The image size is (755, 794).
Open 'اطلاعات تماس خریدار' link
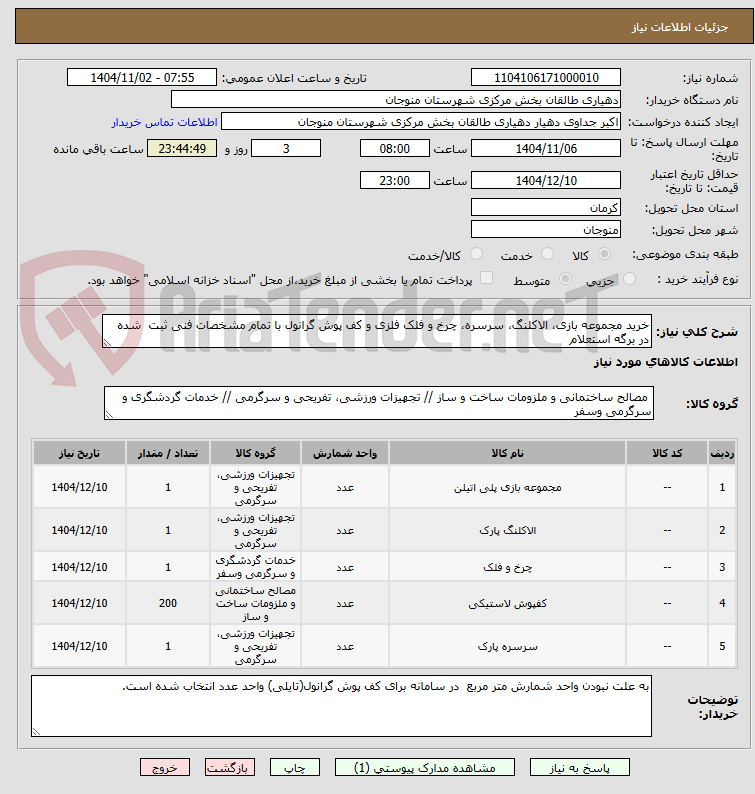(x=165, y=123)
